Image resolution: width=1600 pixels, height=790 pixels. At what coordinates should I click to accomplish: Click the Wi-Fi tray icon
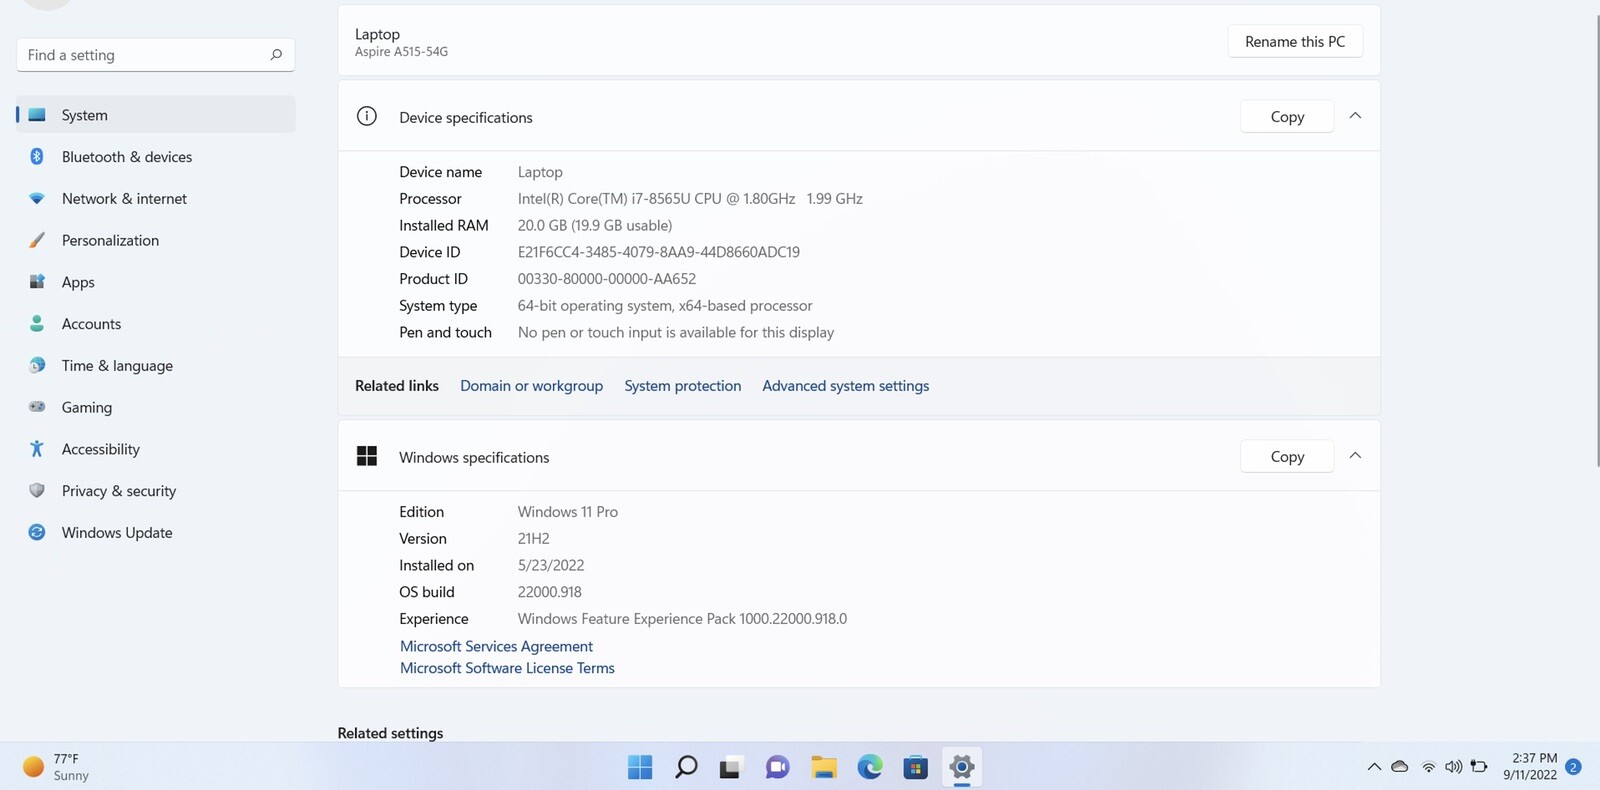[x=1428, y=767]
